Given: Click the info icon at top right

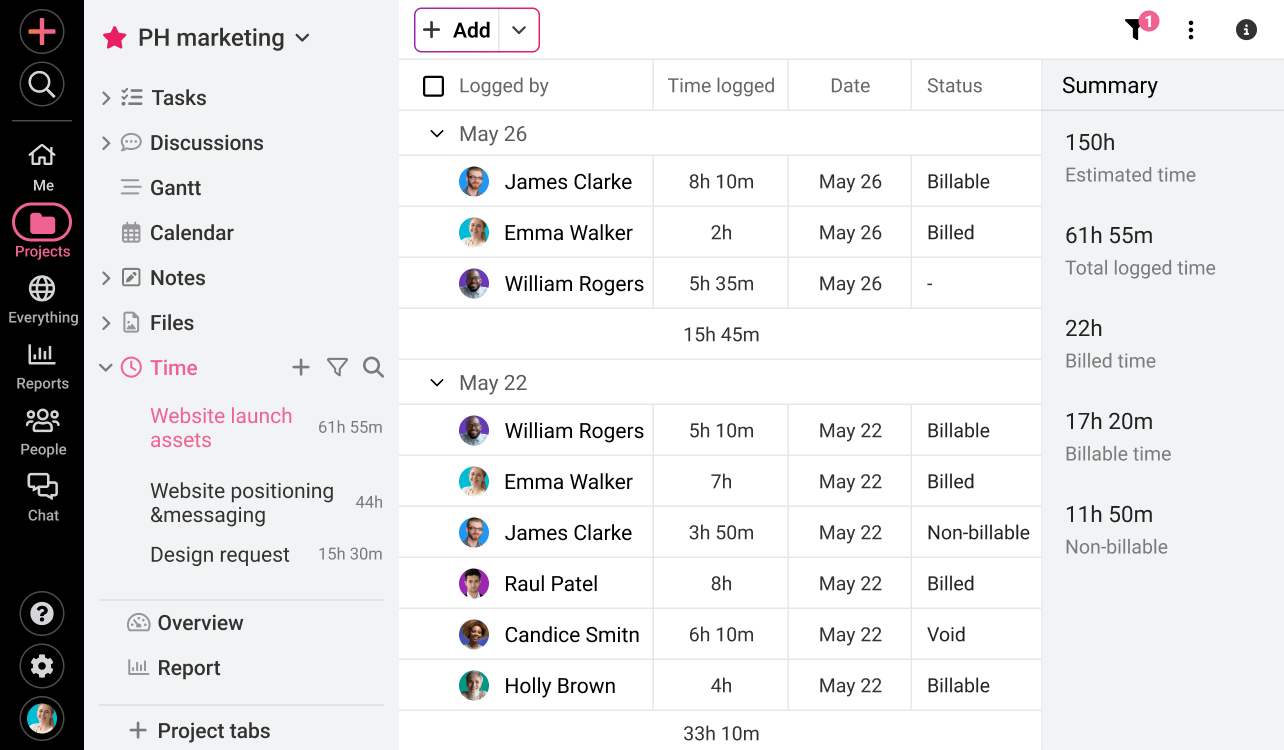Looking at the screenshot, I should coord(1245,30).
